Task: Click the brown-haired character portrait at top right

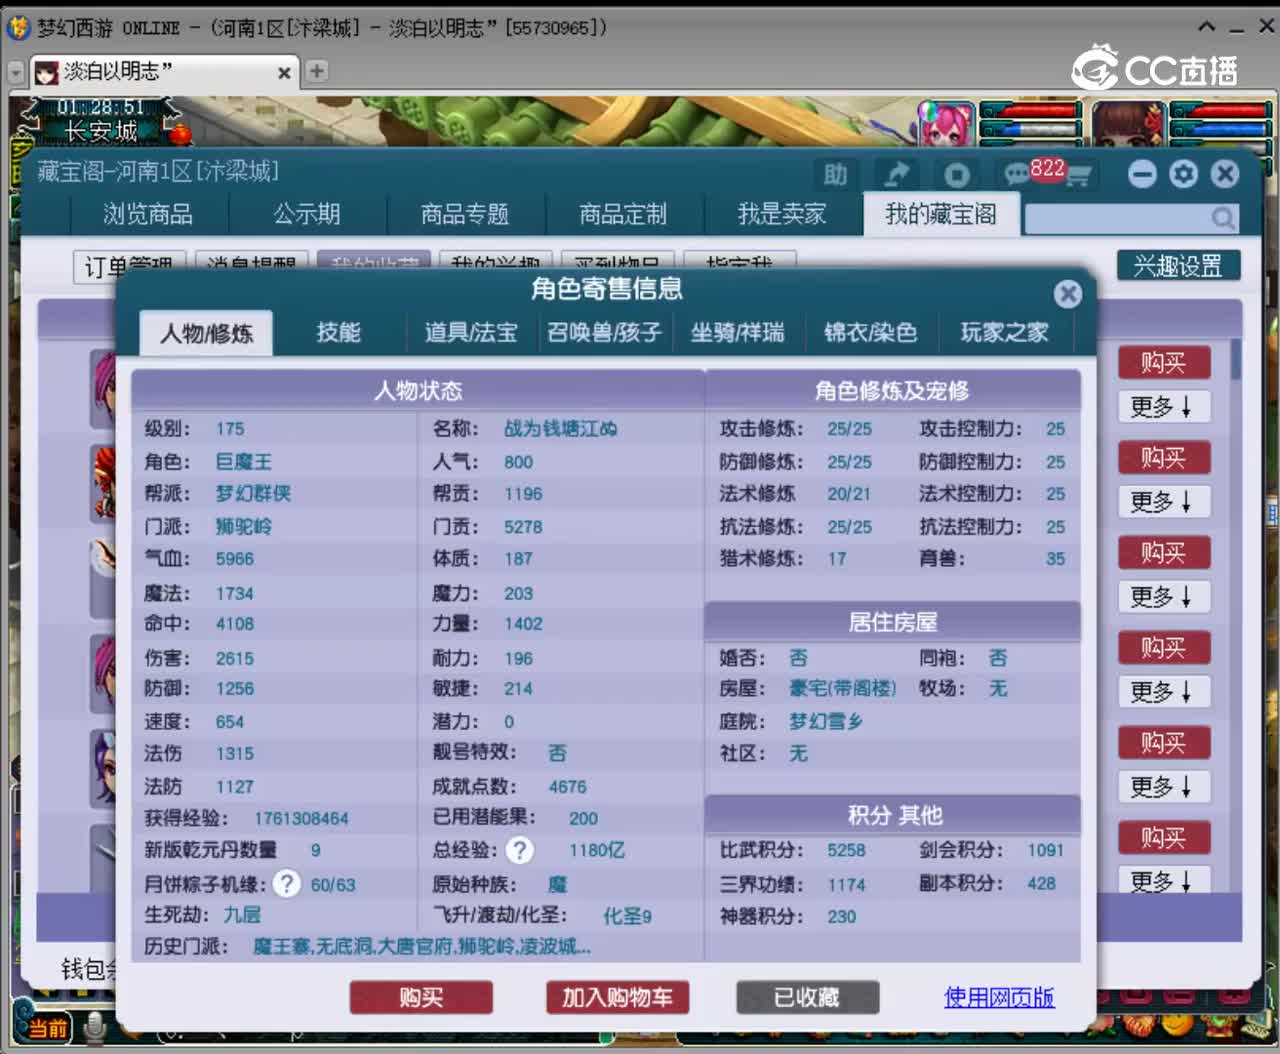Action: tap(1130, 124)
